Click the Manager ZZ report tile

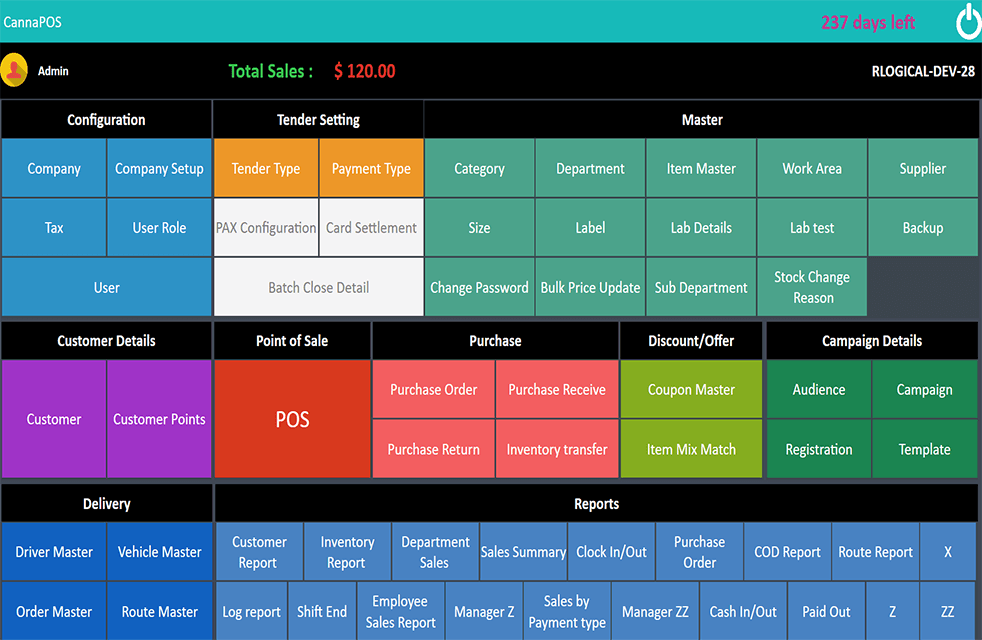655,611
